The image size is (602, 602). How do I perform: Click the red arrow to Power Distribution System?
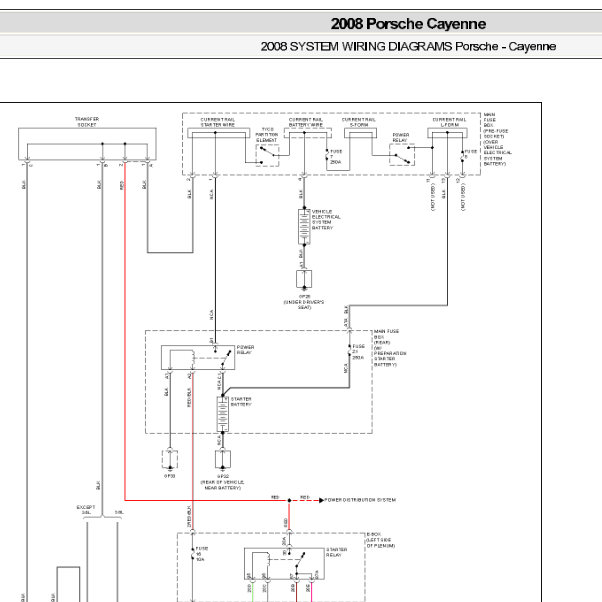tap(322, 500)
